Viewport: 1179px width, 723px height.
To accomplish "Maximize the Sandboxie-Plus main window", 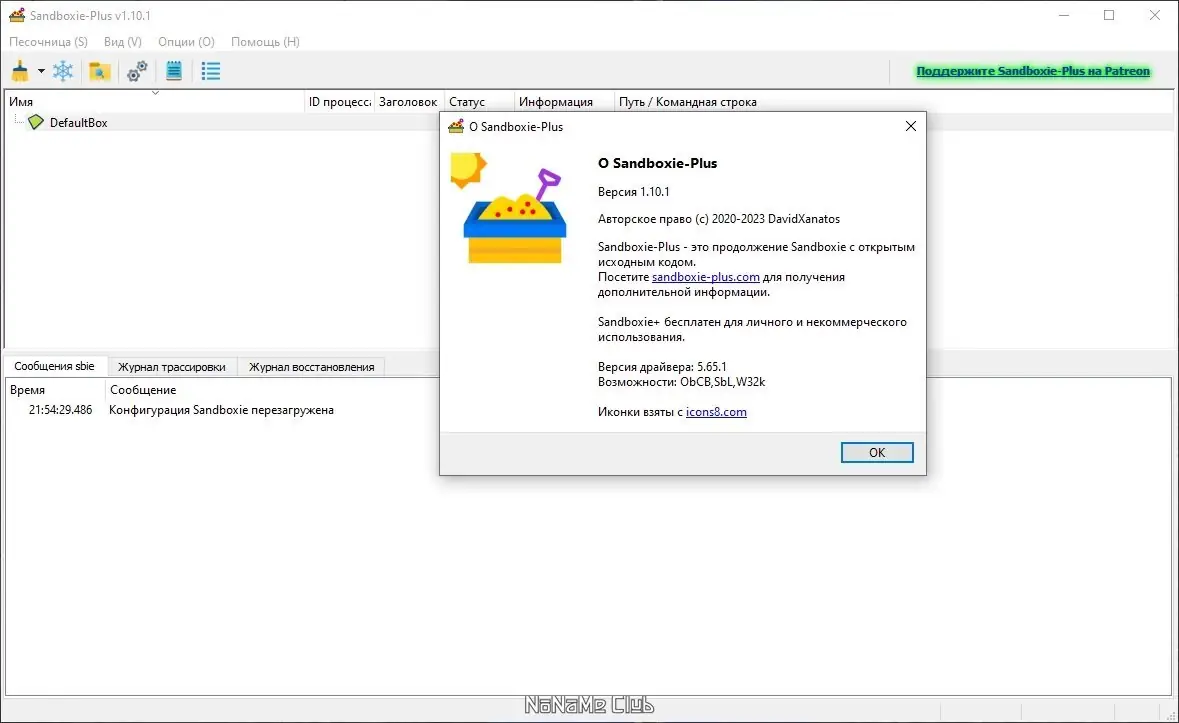I will pos(1109,15).
